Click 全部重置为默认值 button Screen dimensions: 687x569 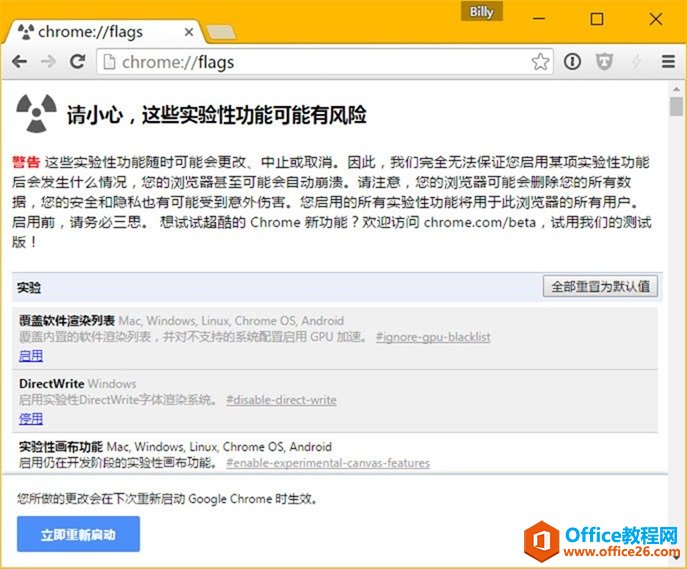600,286
